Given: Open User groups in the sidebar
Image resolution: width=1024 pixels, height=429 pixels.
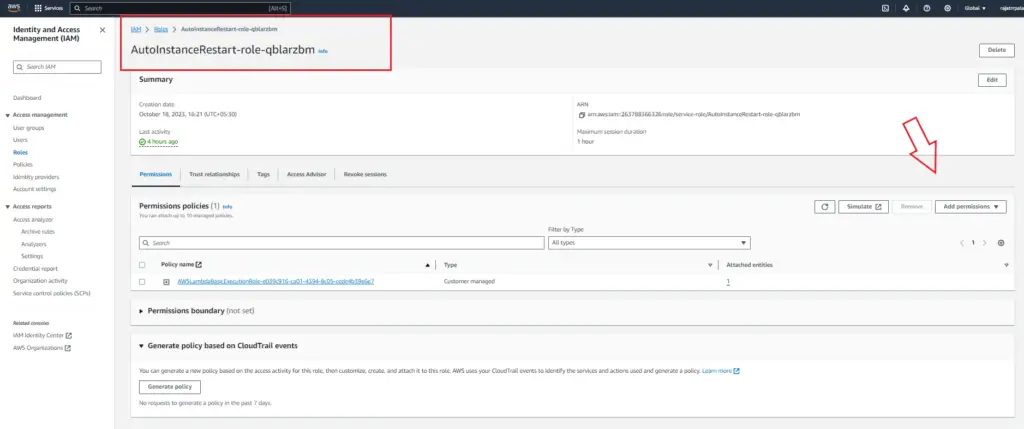Looking at the screenshot, I should [29, 128].
